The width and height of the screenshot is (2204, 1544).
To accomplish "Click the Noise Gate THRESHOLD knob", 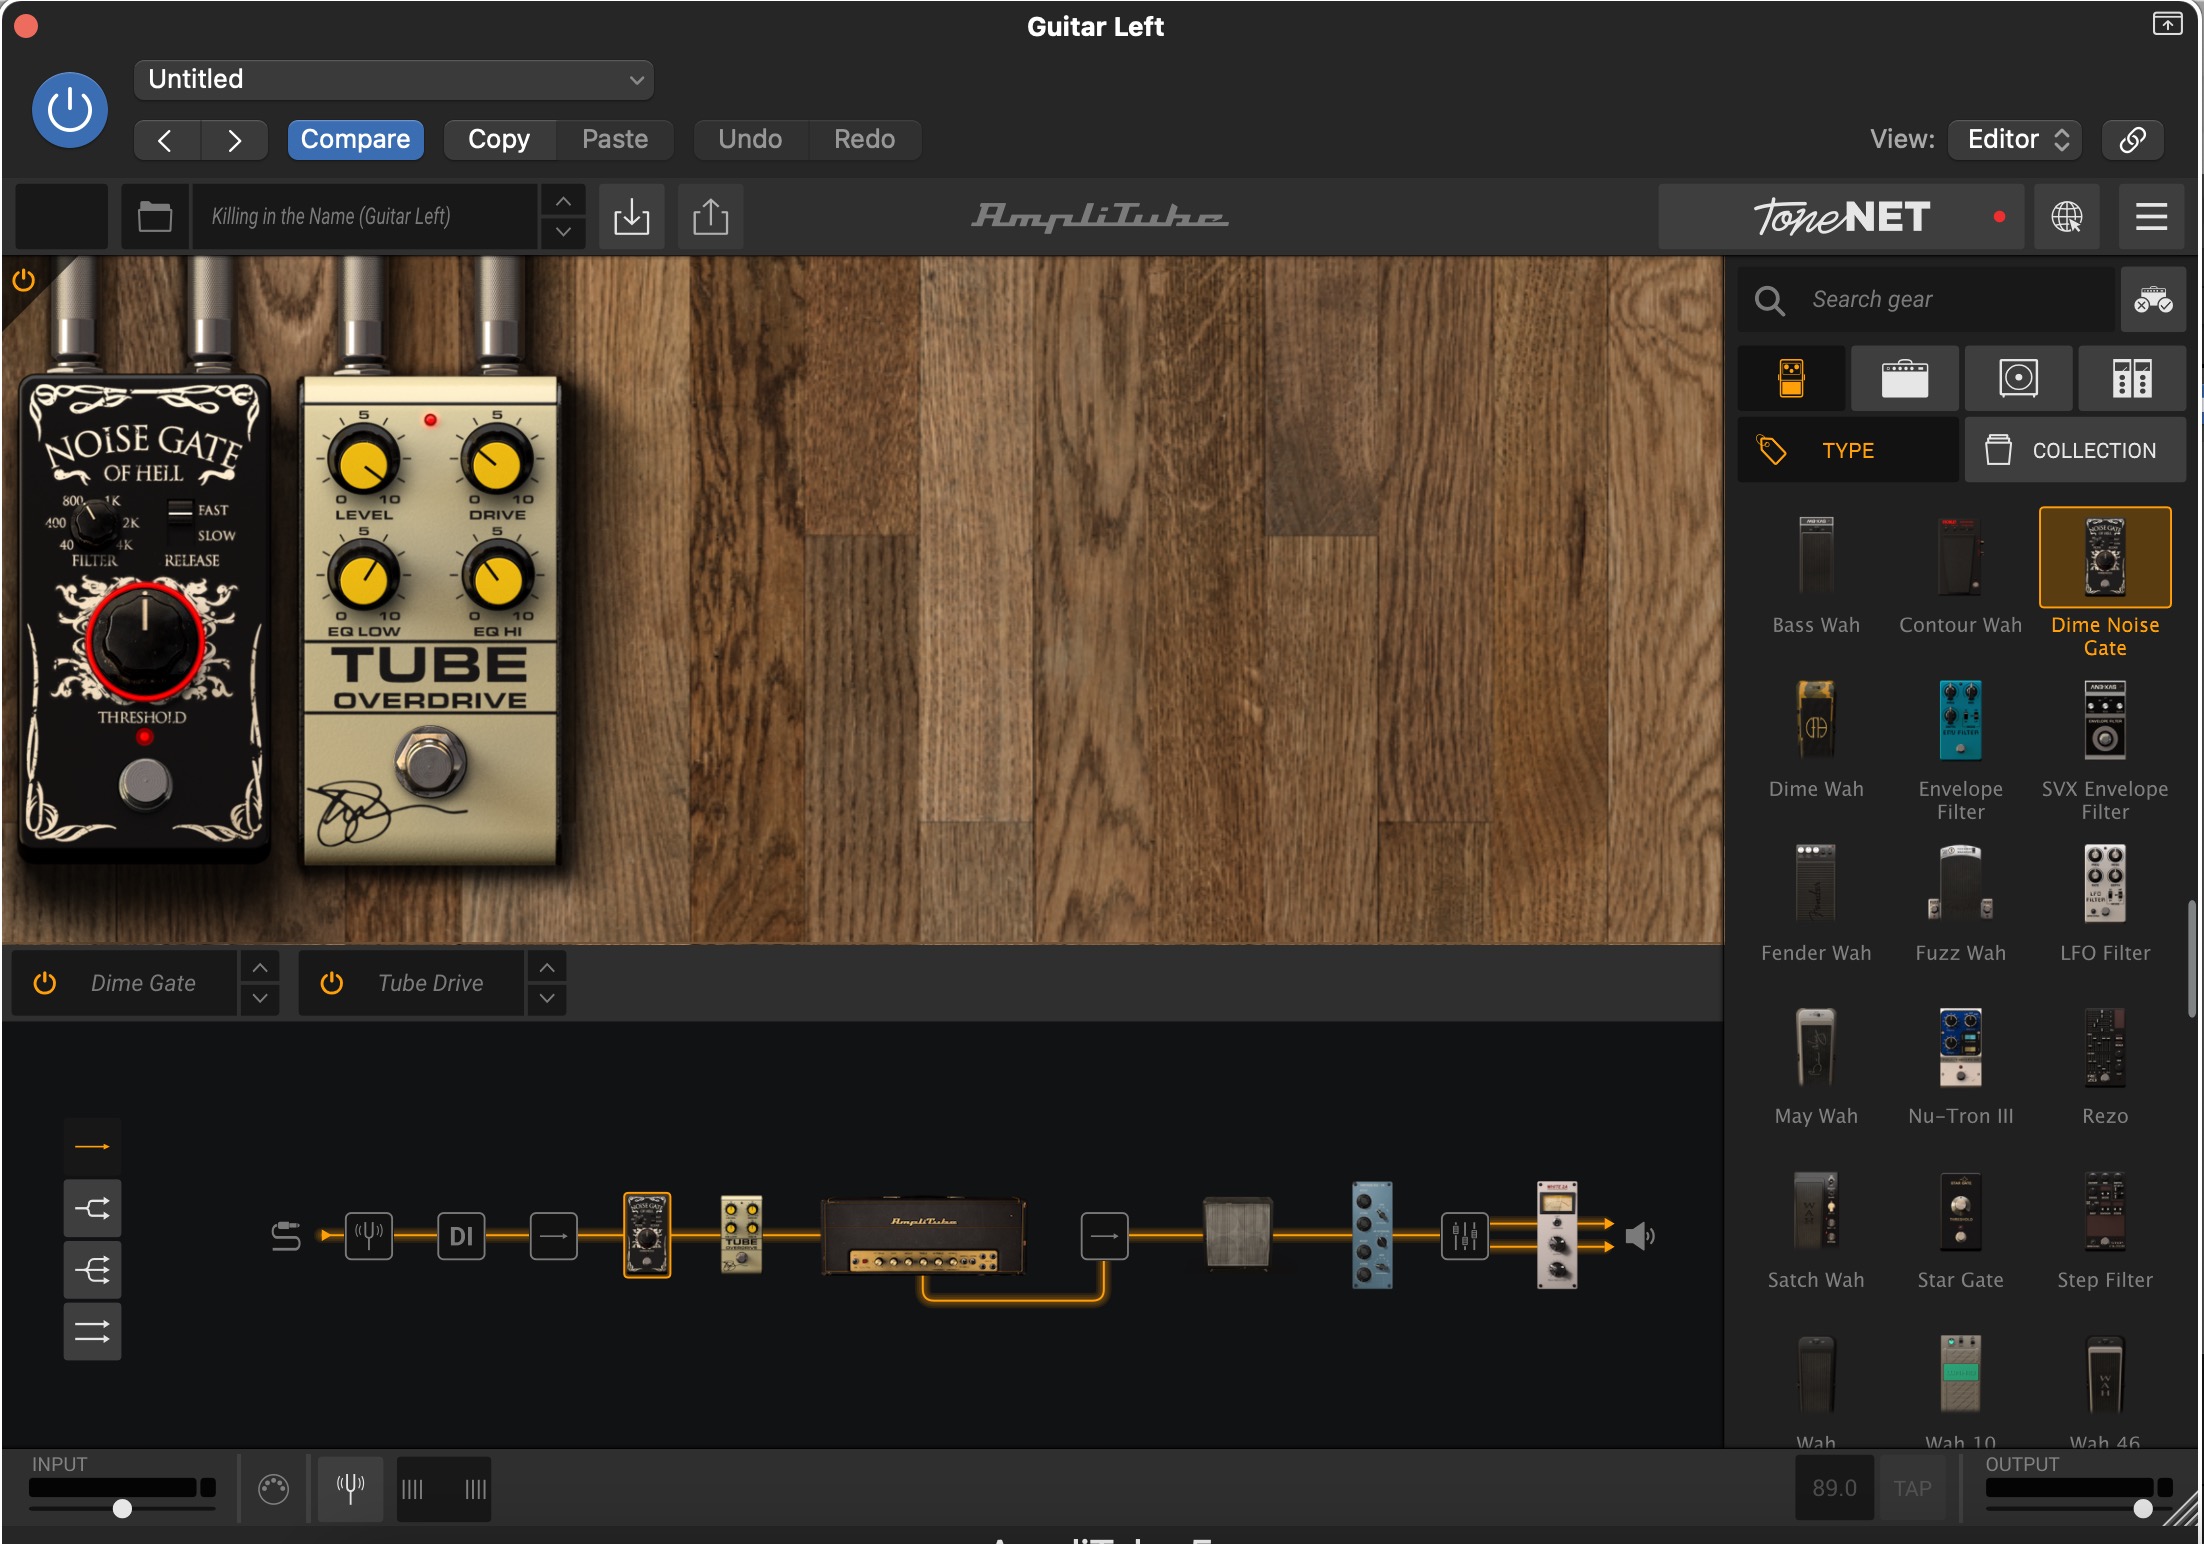I will tap(145, 640).
